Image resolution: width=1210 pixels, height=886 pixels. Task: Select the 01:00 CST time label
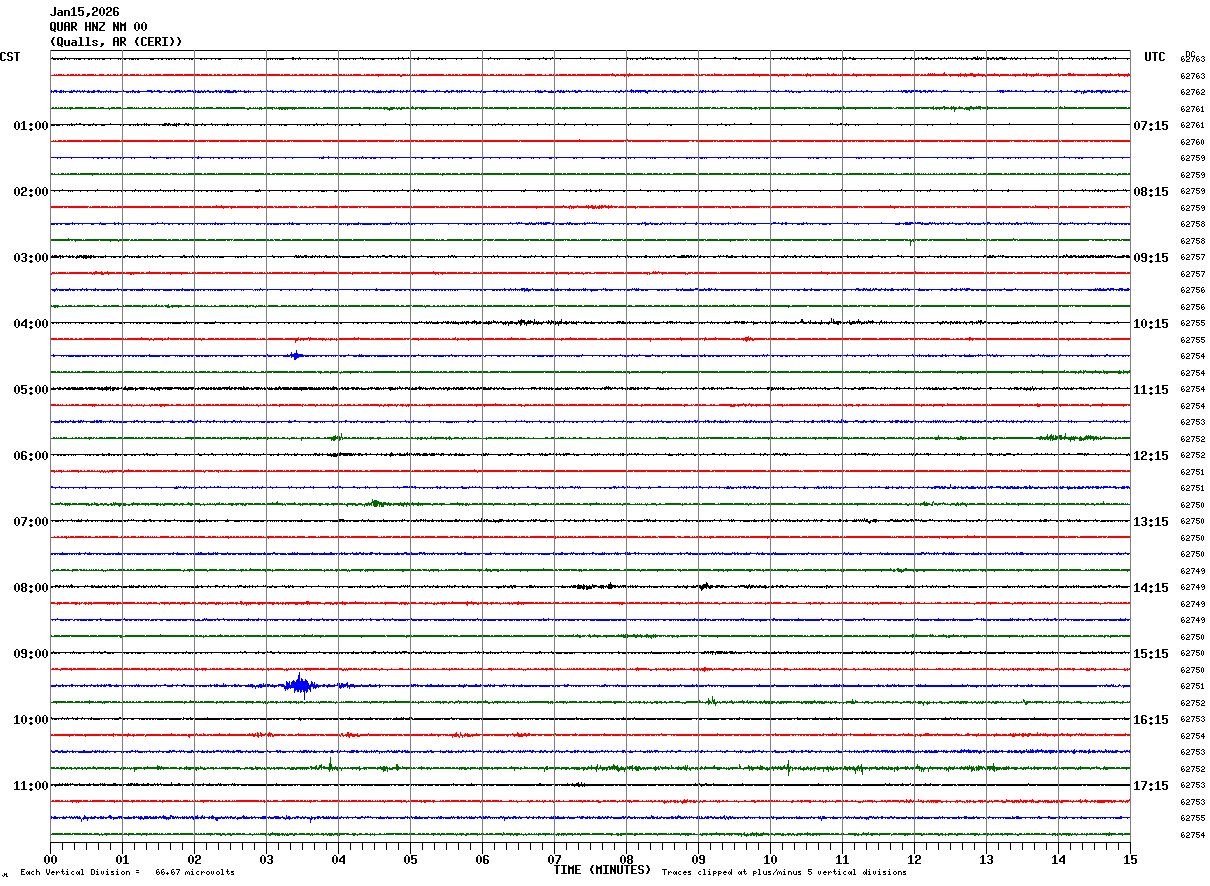(30, 126)
